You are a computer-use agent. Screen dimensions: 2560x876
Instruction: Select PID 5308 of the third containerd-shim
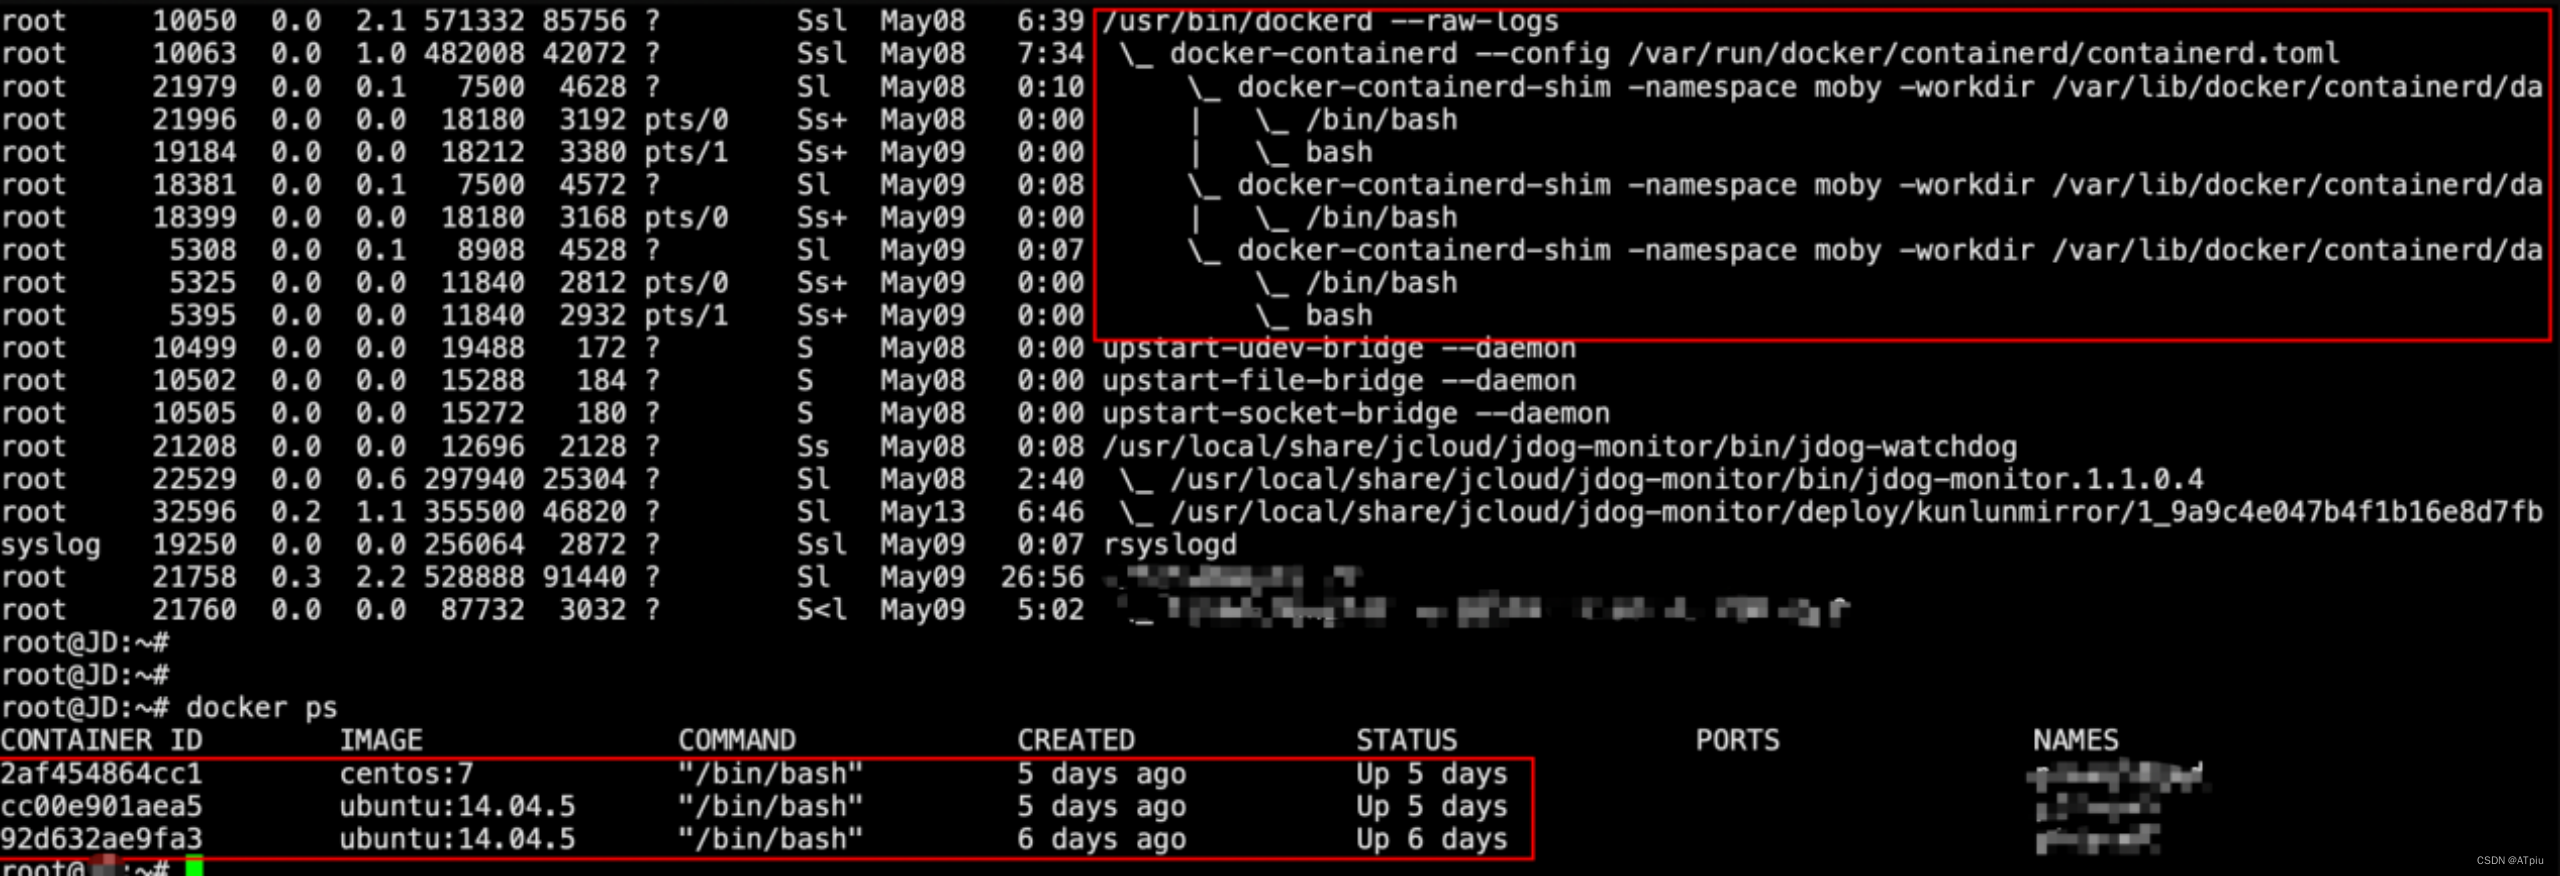[203, 250]
